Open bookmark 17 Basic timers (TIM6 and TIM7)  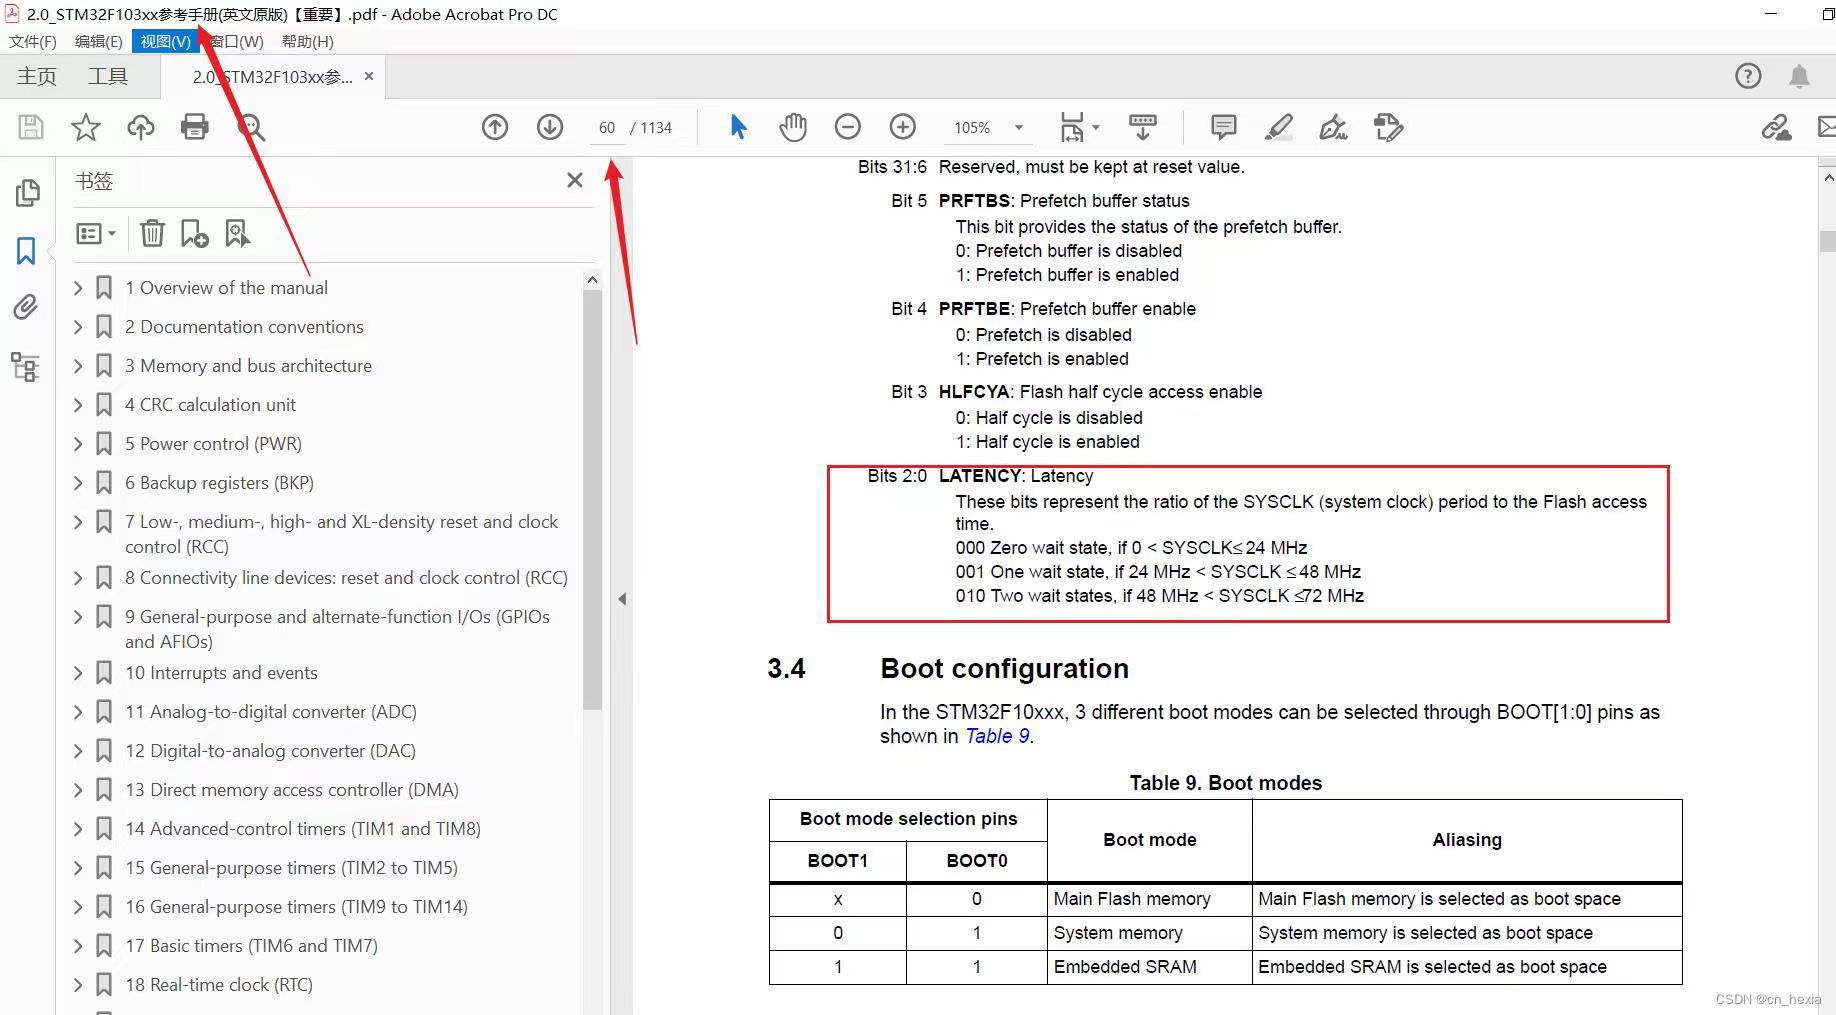click(x=251, y=946)
